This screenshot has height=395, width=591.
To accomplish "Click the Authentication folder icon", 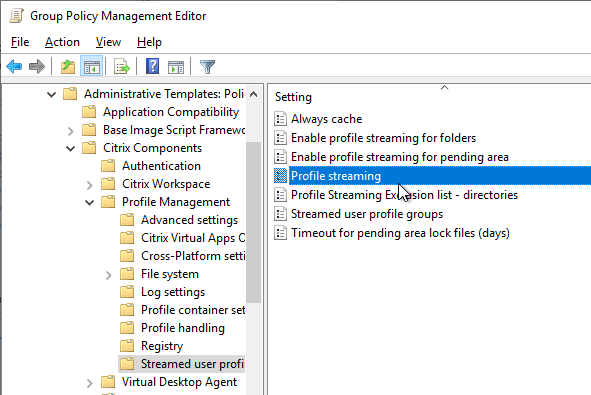I will (108, 166).
